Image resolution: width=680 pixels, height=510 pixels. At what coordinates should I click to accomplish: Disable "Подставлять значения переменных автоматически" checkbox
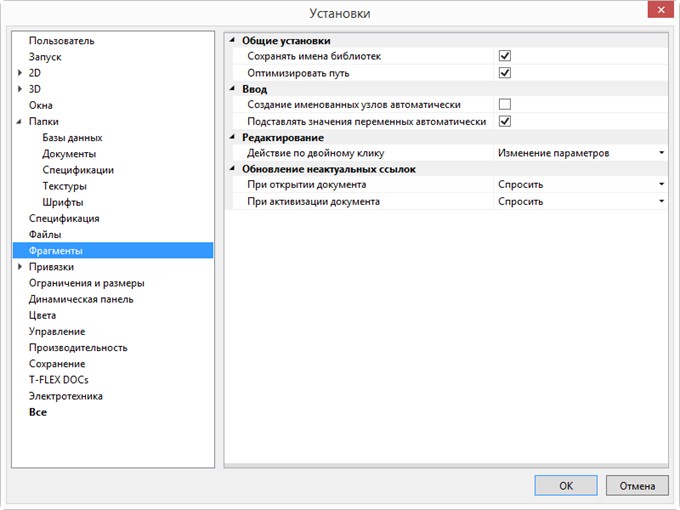505,121
